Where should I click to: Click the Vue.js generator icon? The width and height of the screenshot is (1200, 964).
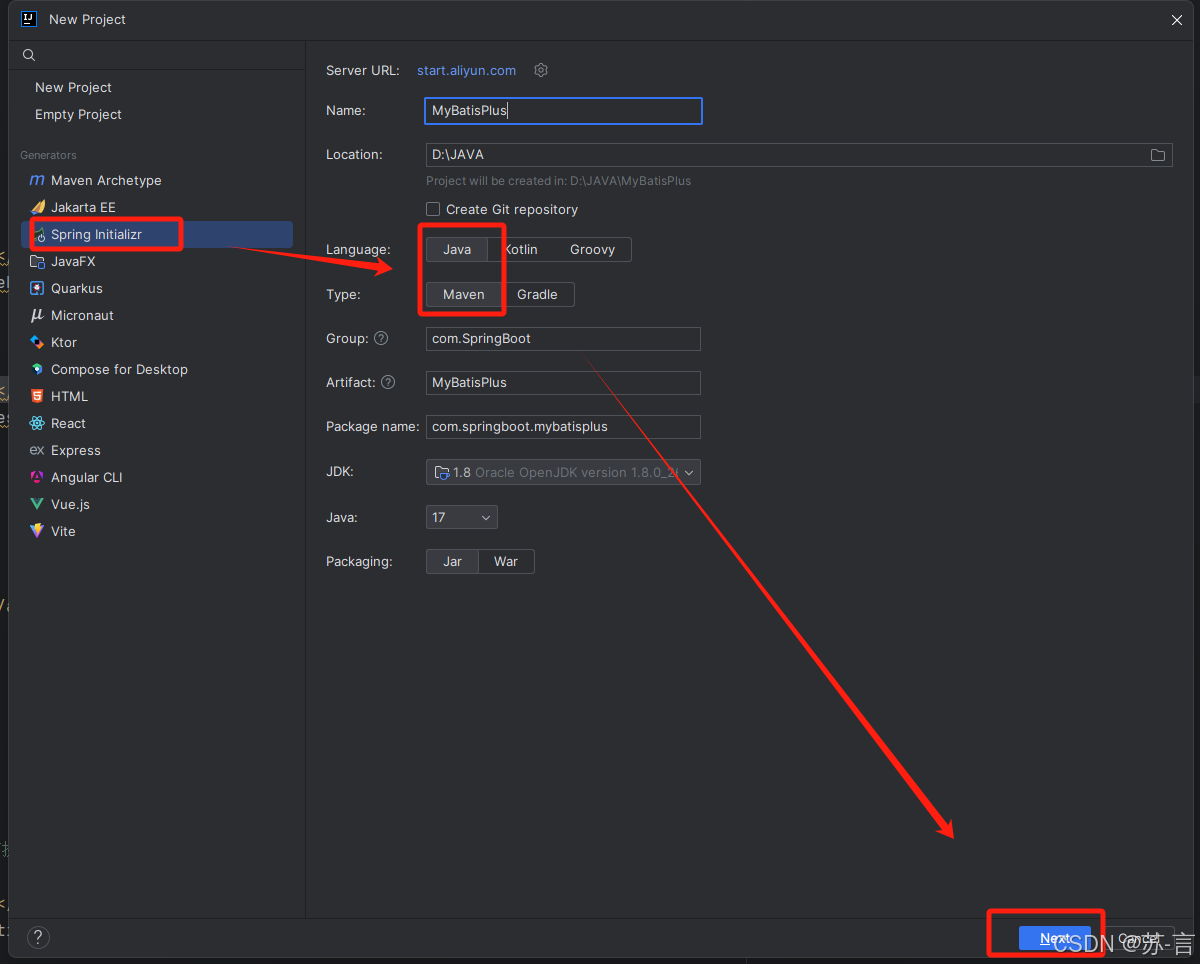(x=37, y=504)
